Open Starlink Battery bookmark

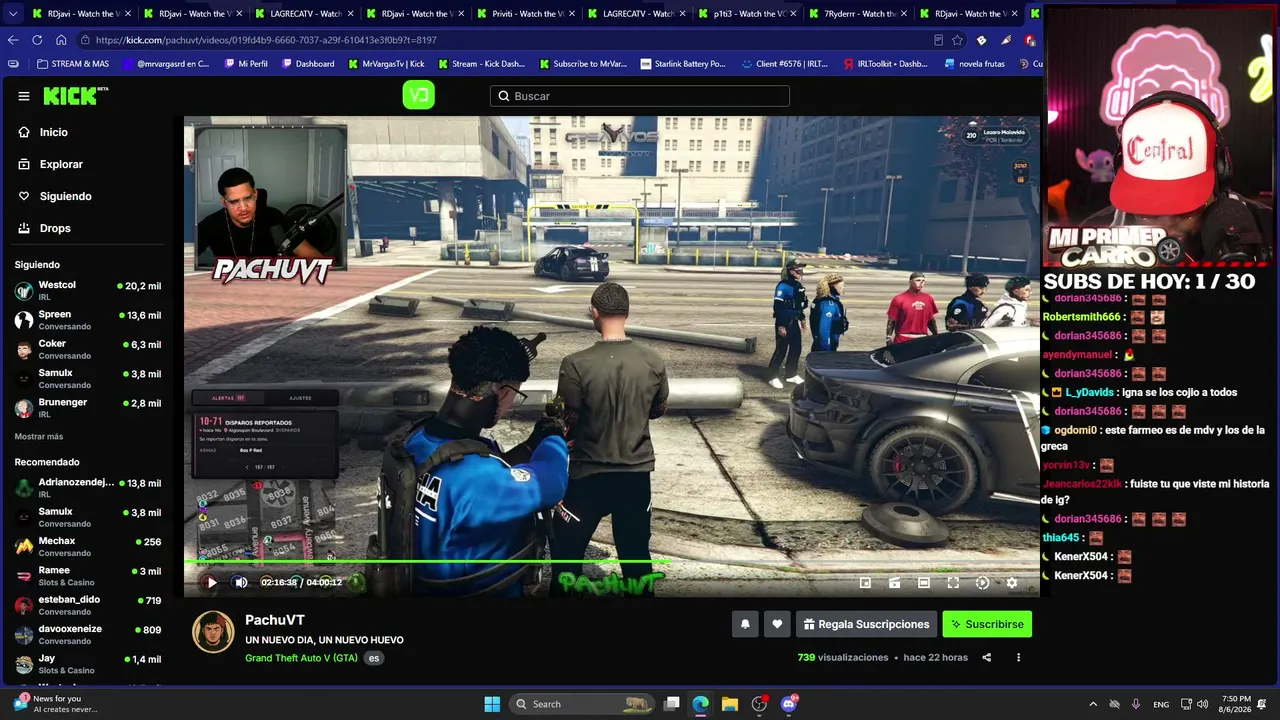[683, 64]
